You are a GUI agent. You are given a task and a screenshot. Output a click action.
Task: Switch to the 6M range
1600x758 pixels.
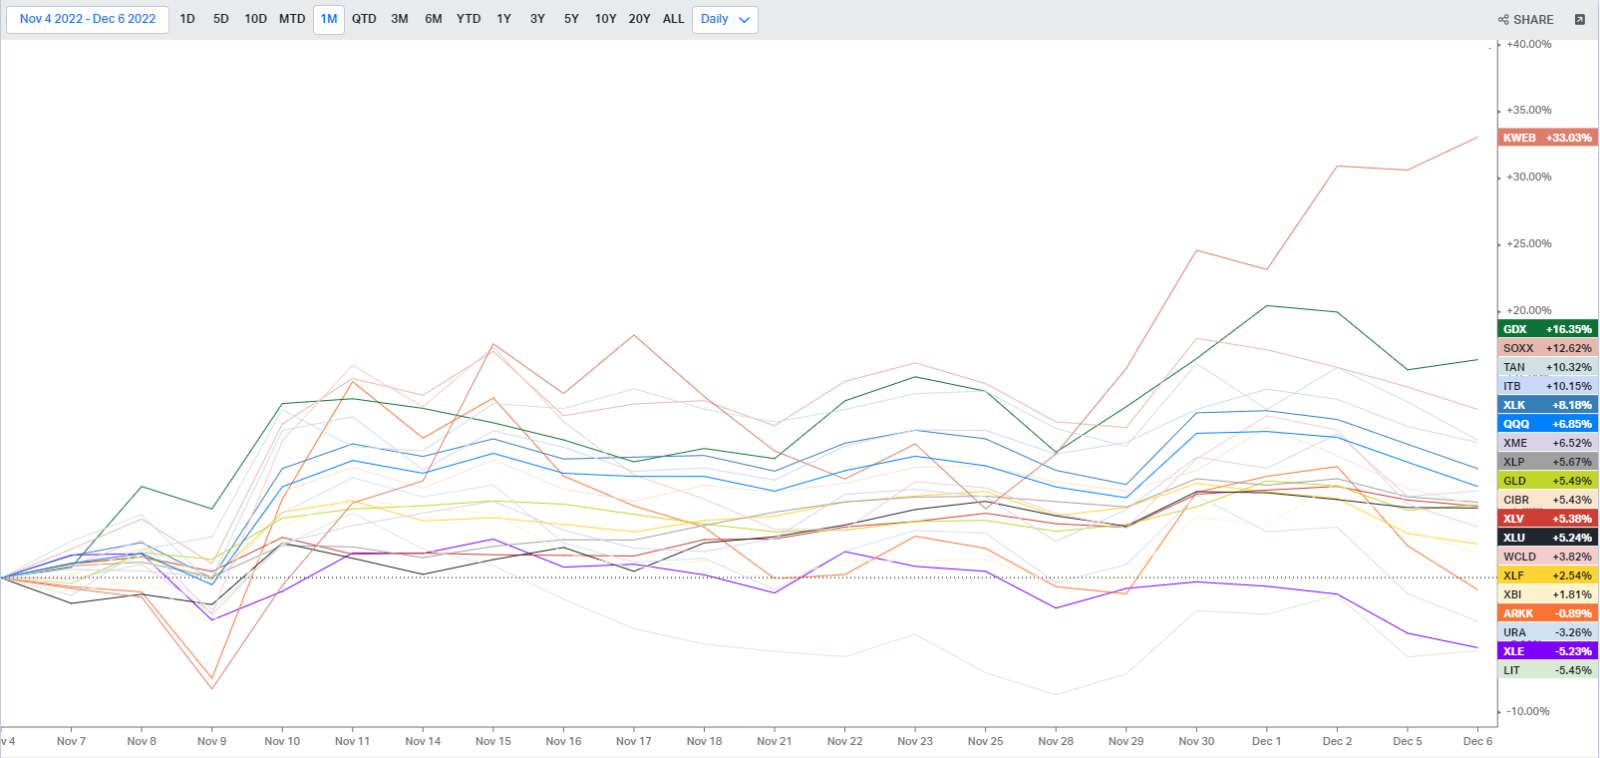pos(434,19)
